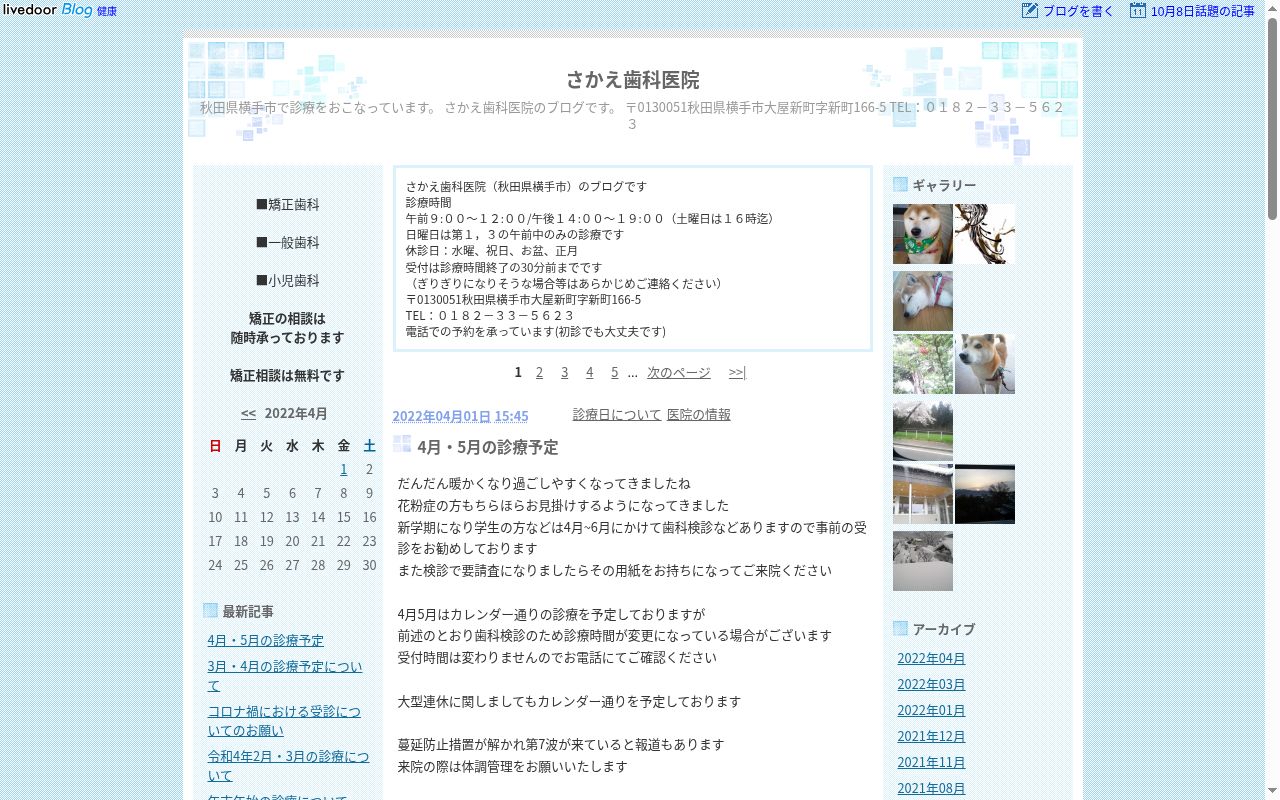This screenshot has width=1280, height=800.
Task: Go to page 5 of posts
Action: click(x=614, y=372)
